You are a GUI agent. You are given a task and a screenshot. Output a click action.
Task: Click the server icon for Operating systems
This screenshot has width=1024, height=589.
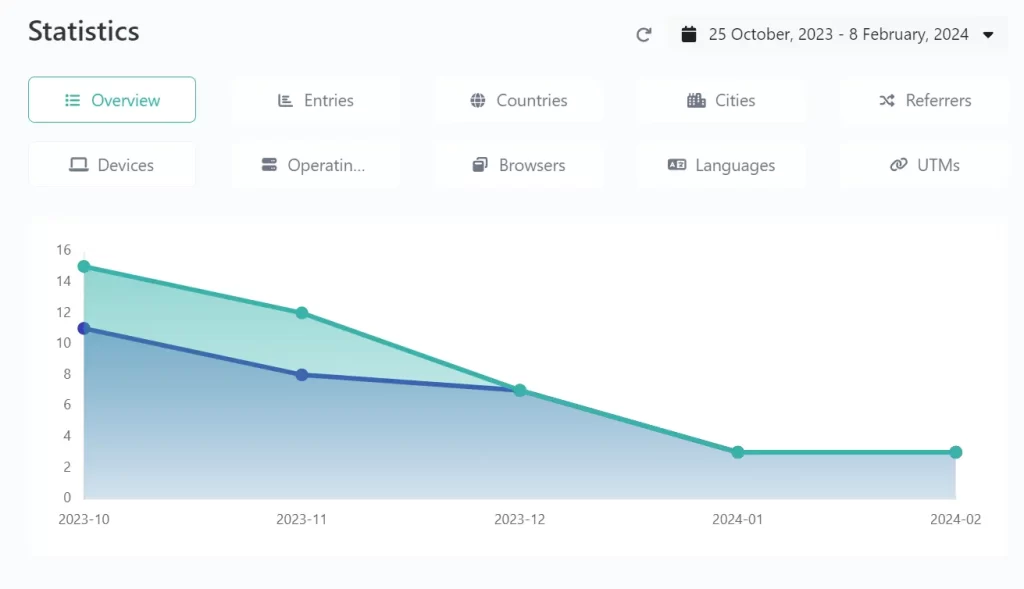(269, 165)
